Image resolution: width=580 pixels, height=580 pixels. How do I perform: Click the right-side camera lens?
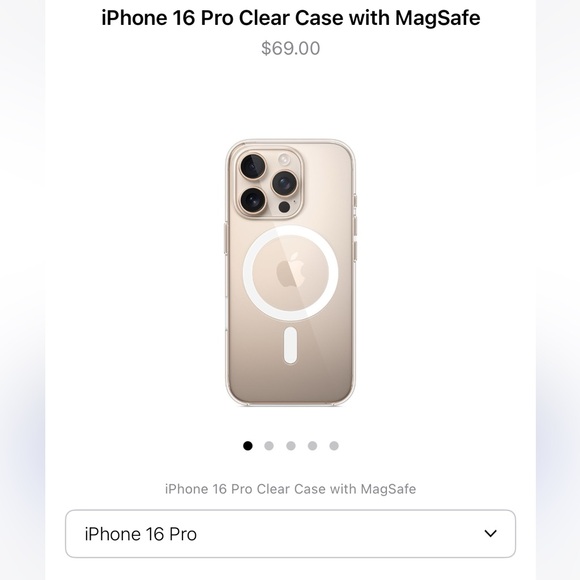pyautogui.click(x=284, y=183)
